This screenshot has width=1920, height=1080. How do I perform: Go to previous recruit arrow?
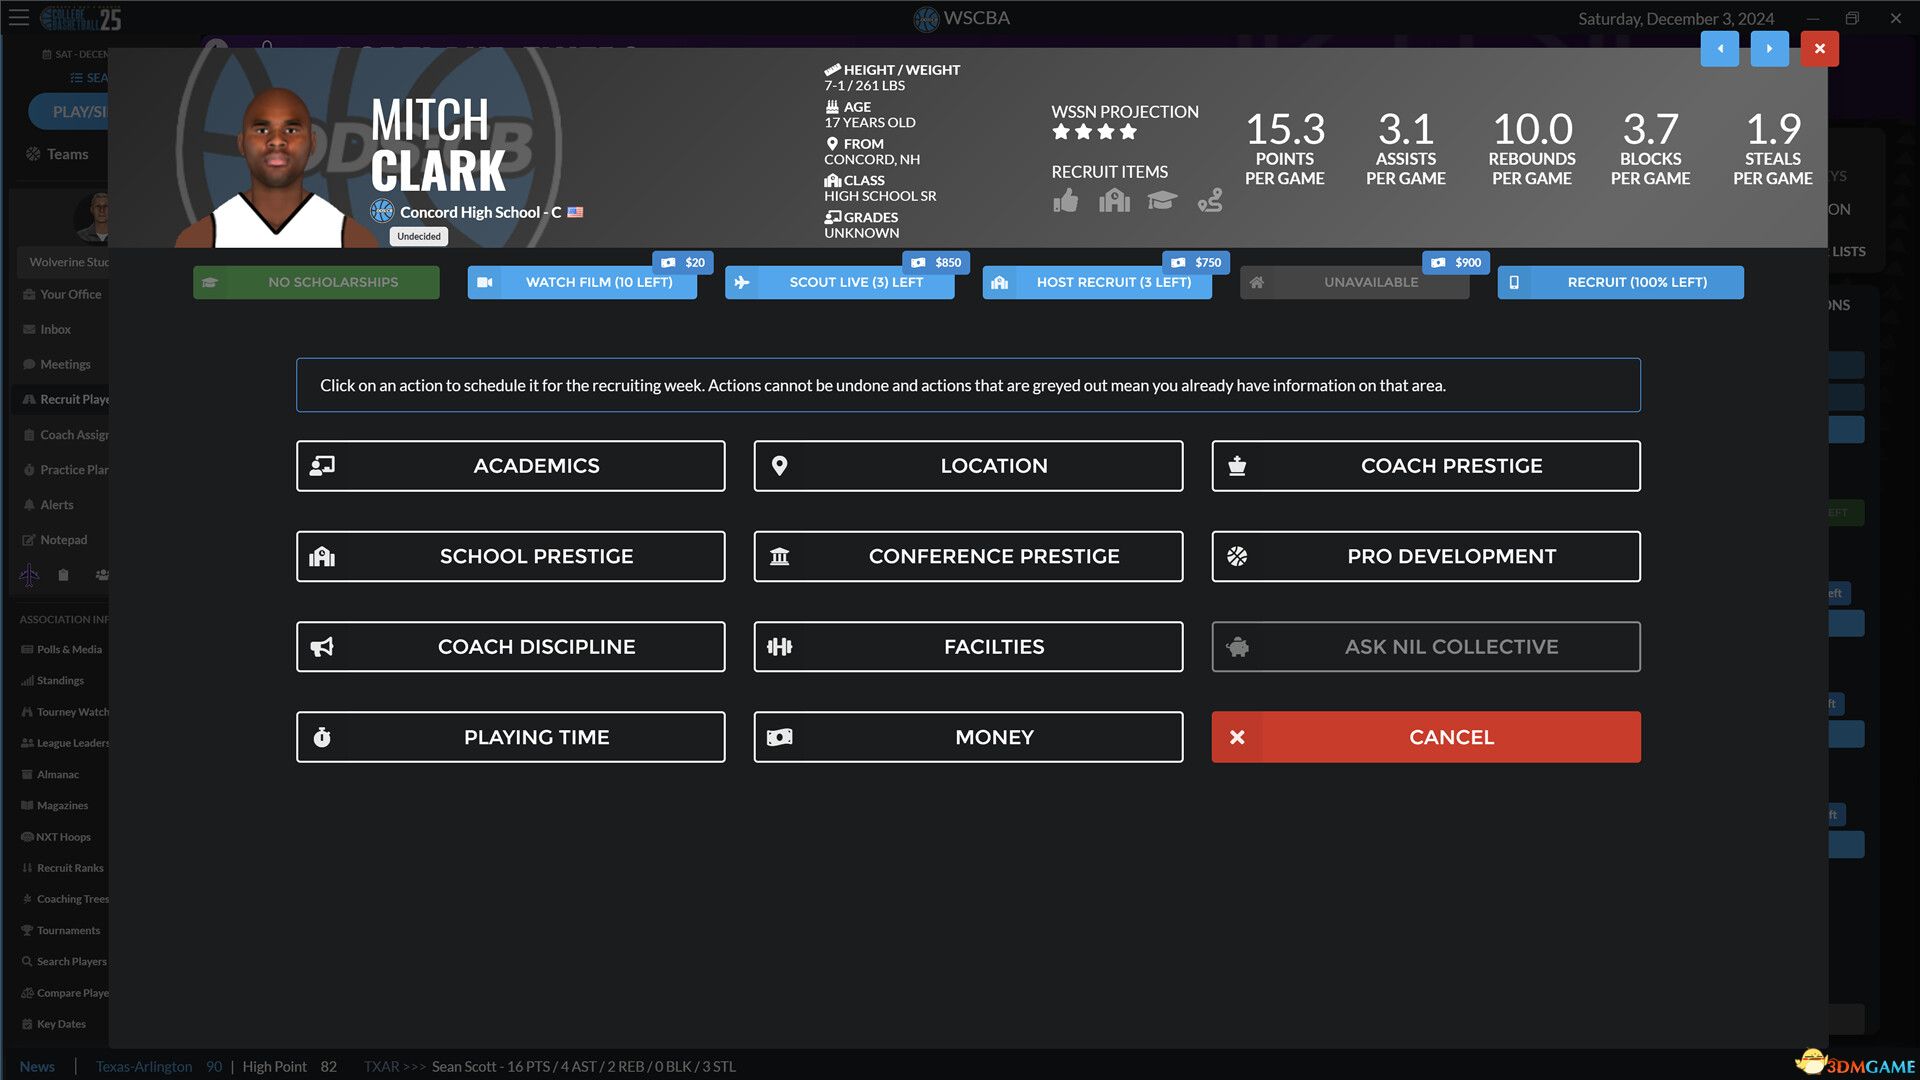[1720, 48]
